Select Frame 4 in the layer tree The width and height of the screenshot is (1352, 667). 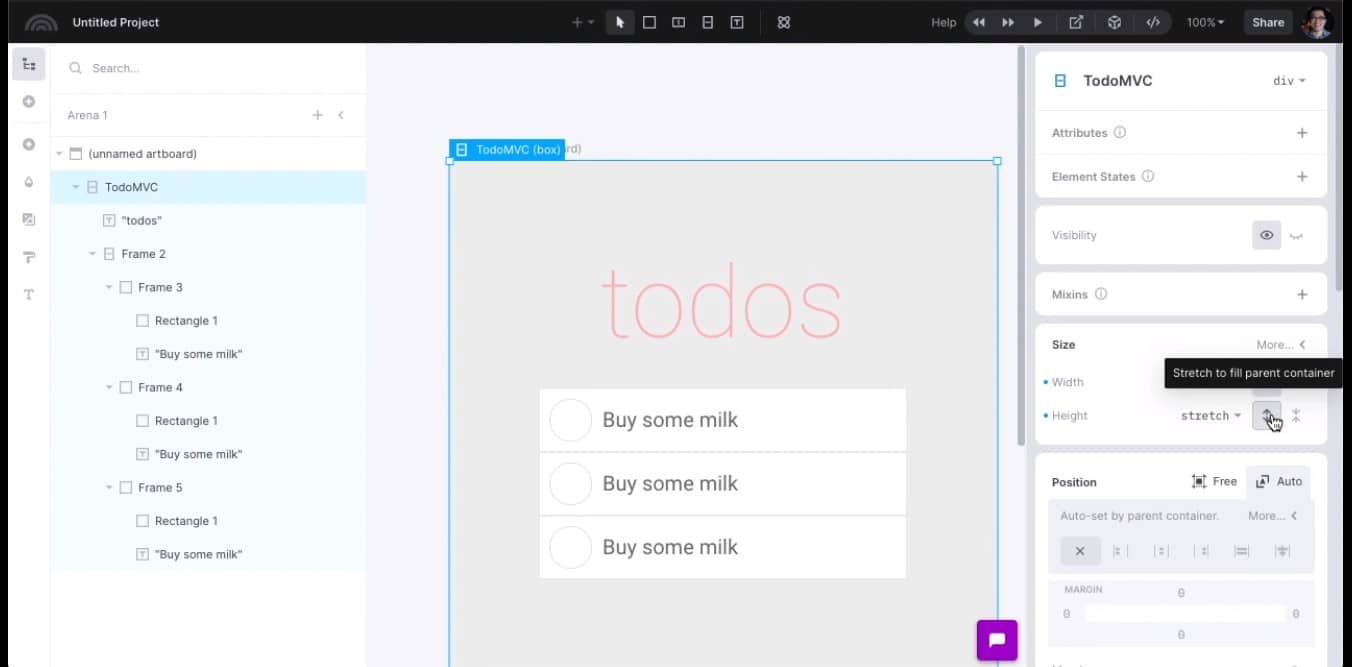(208, 387)
